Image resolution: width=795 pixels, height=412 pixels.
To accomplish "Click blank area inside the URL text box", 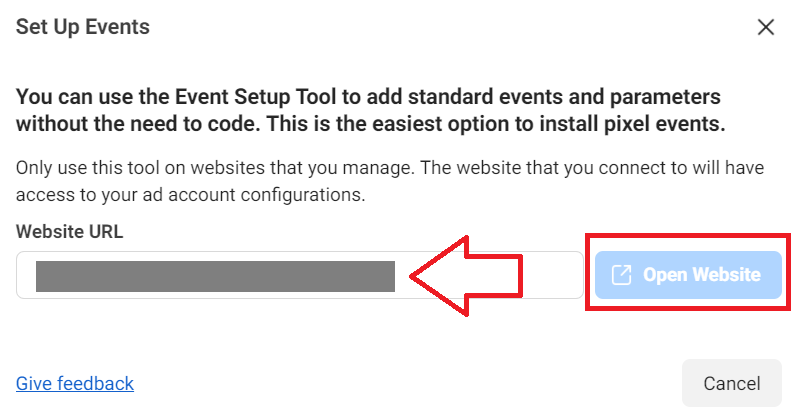I will click(x=553, y=275).
